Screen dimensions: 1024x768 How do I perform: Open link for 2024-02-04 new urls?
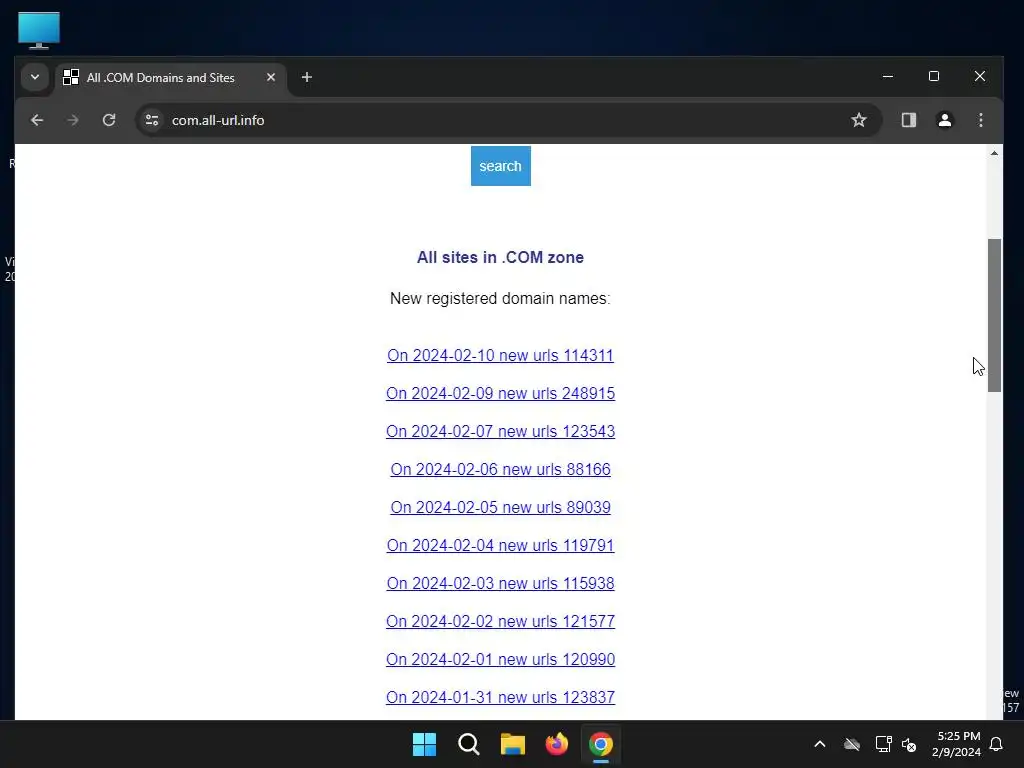500,545
